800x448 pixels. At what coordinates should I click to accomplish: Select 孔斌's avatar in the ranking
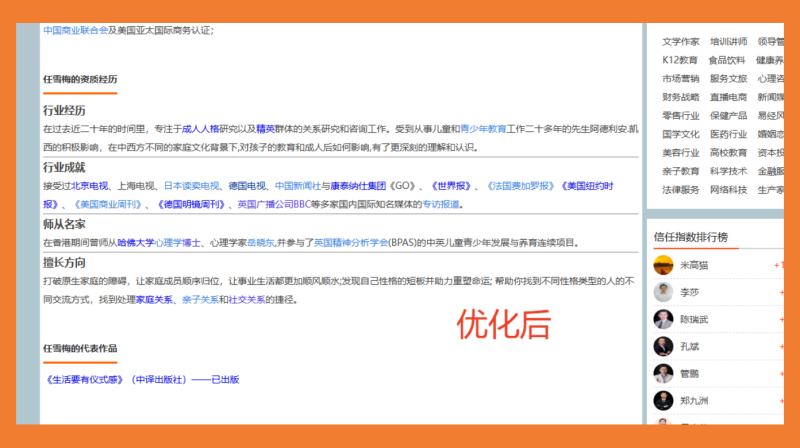[x=664, y=346]
